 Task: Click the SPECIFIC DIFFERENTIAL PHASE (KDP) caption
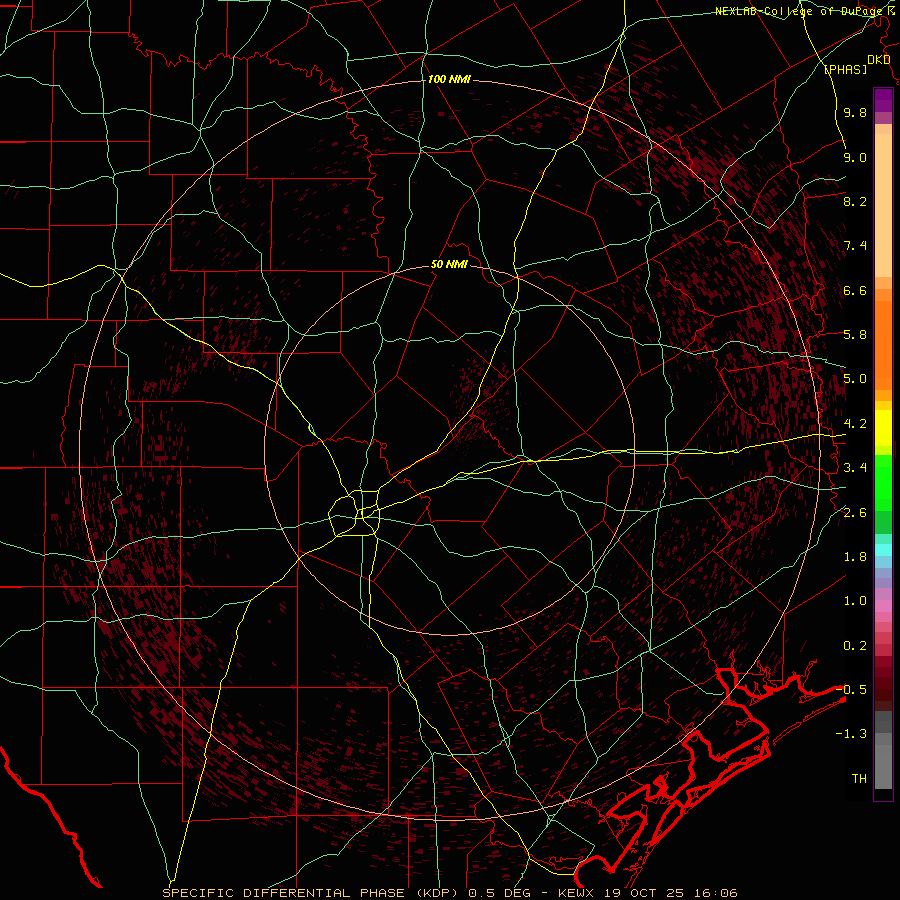pos(312,893)
